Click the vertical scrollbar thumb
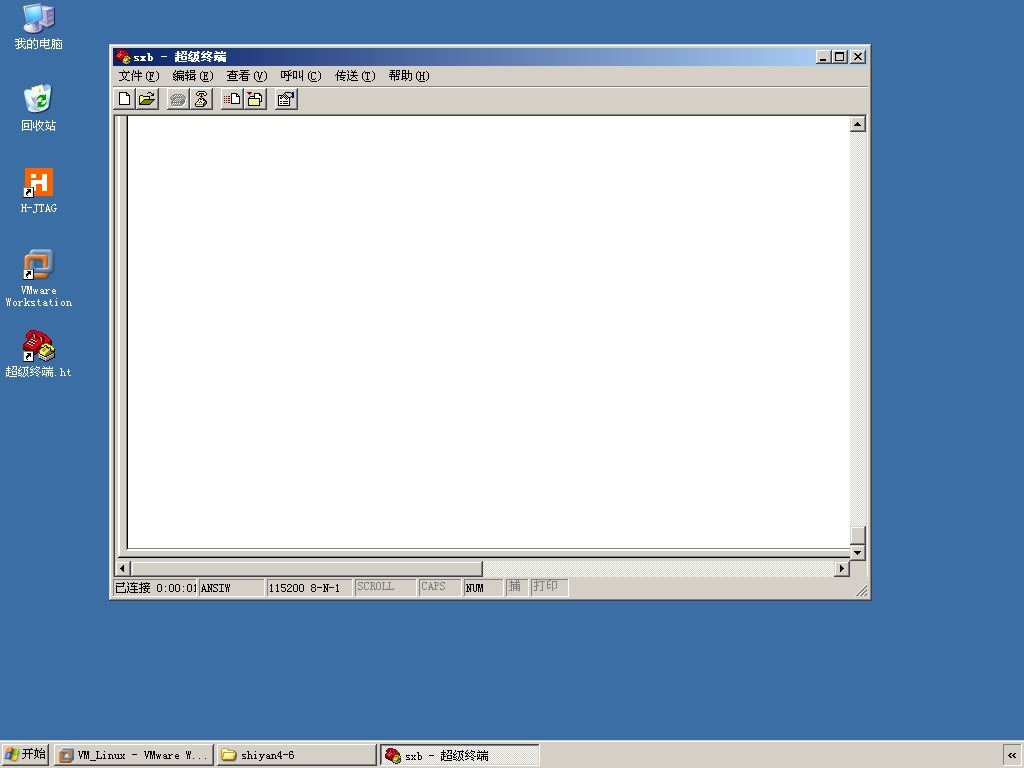Screen dimensions: 1024x768 (x=858, y=536)
